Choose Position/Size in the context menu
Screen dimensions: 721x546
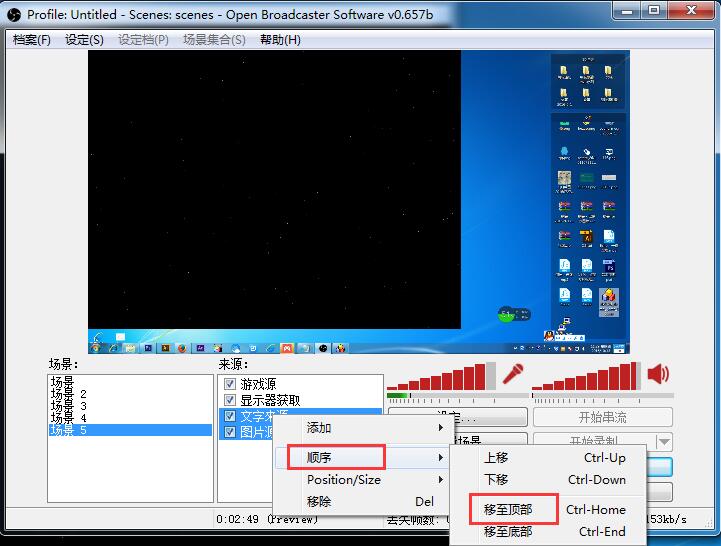click(x=361, y=480)
